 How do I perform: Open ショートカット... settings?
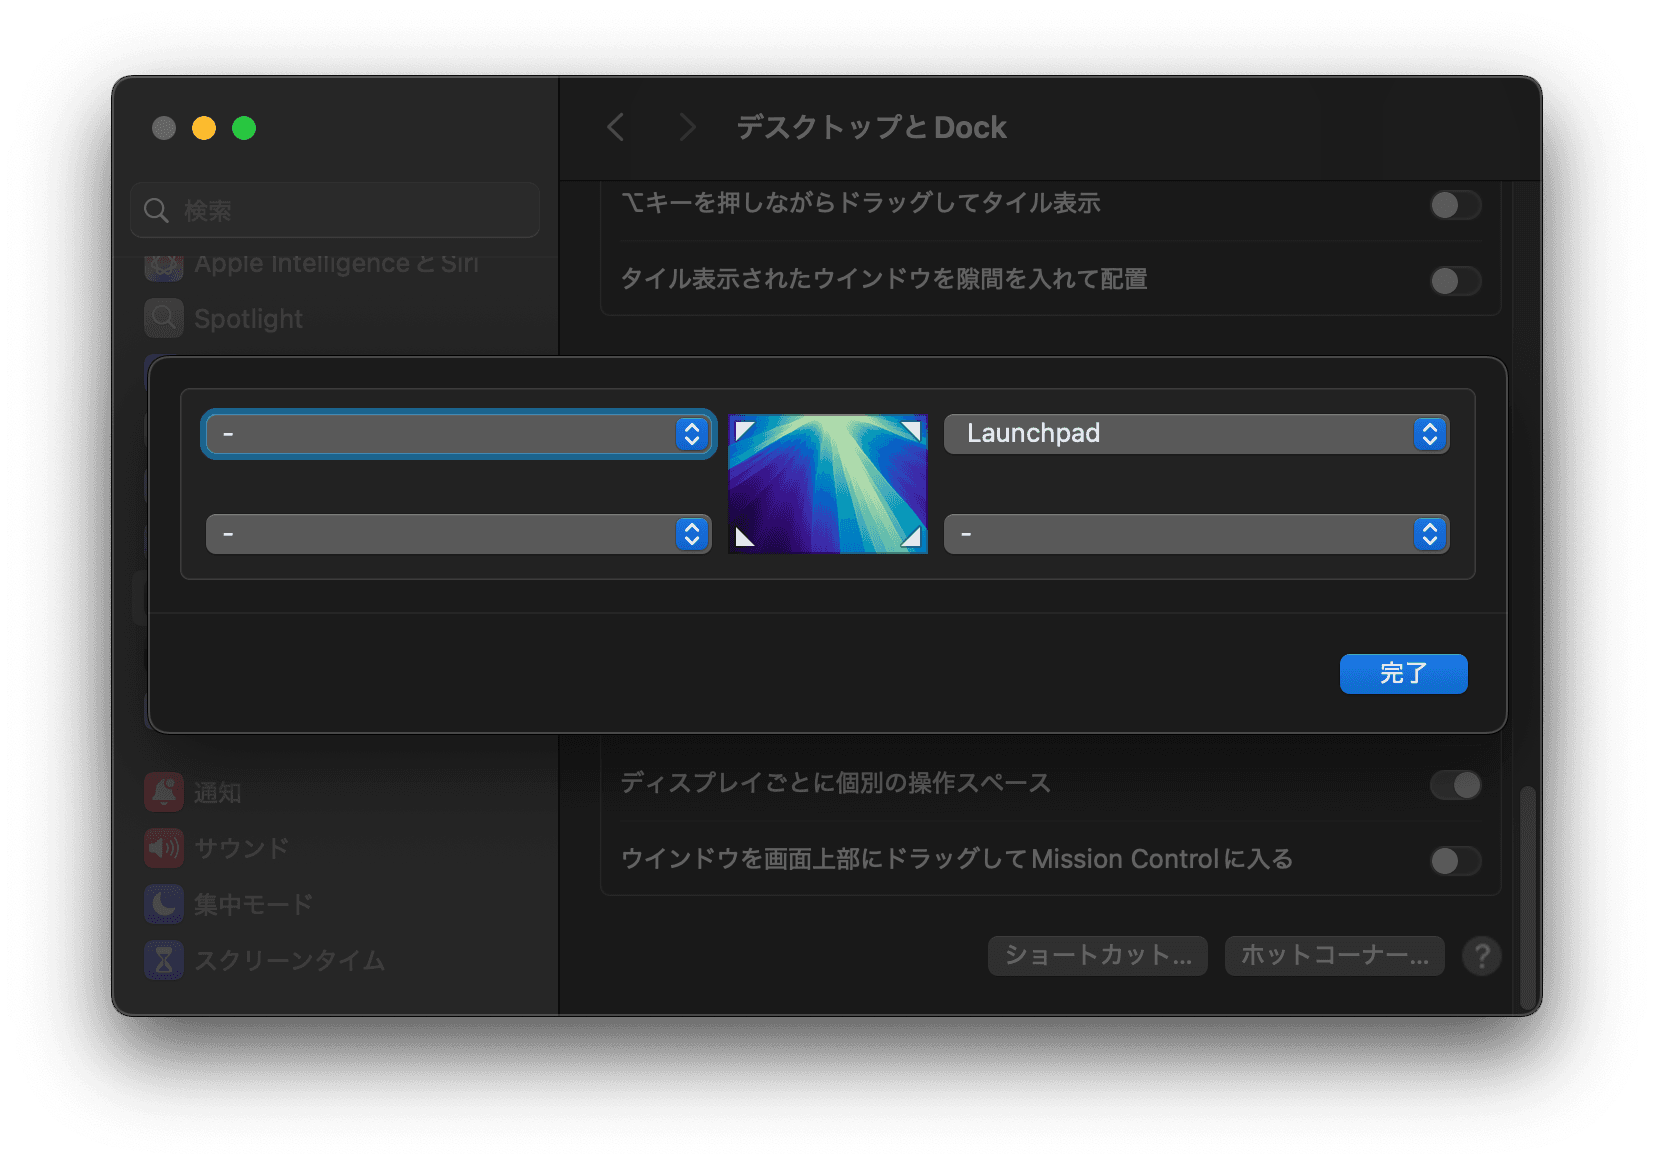click(x=1097, y=955)
